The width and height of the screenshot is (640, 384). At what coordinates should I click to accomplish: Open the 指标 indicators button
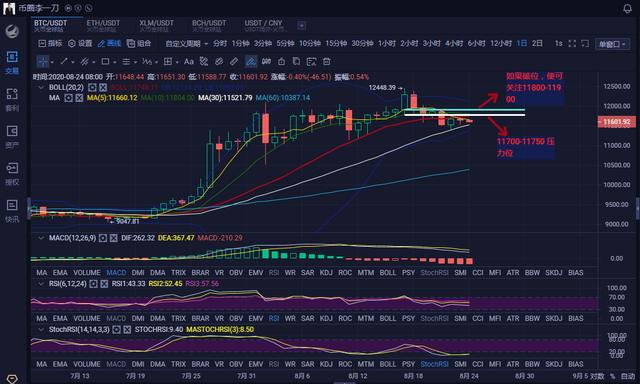coord(50,43)
